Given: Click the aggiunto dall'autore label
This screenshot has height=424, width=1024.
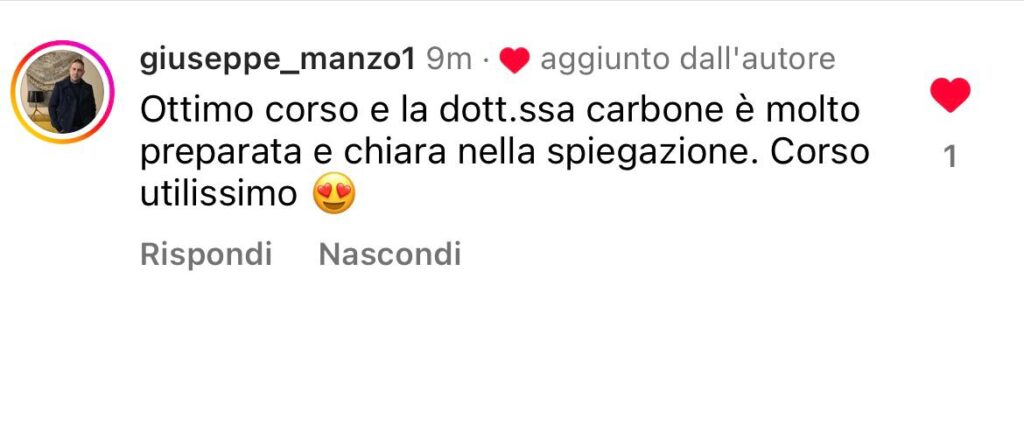Looking at the screenshot, I should 688,59.
